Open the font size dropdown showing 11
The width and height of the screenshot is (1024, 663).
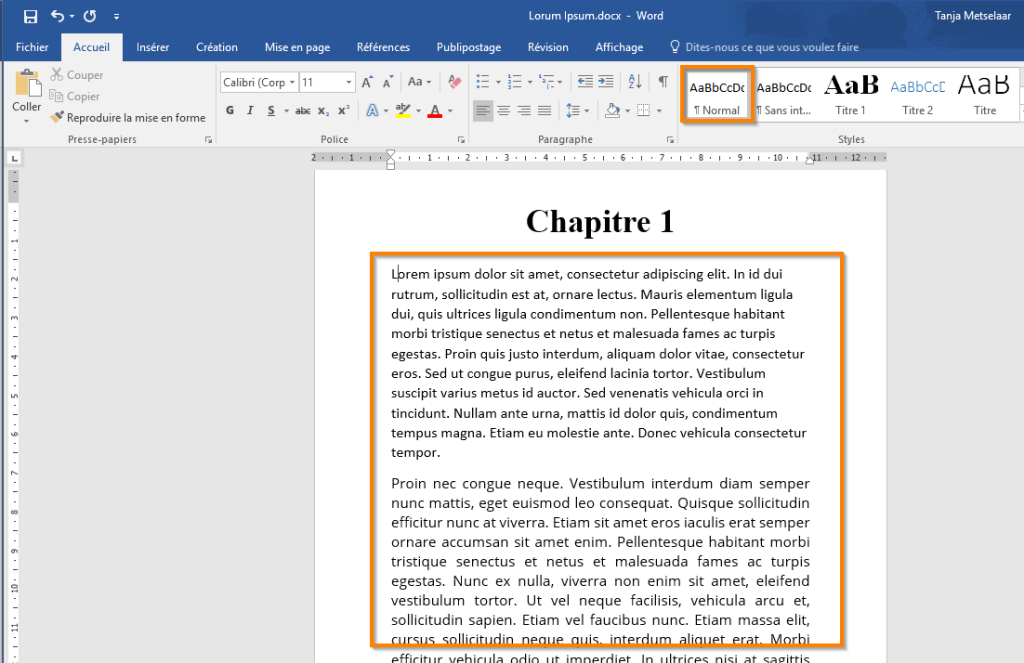coord(349,82)
